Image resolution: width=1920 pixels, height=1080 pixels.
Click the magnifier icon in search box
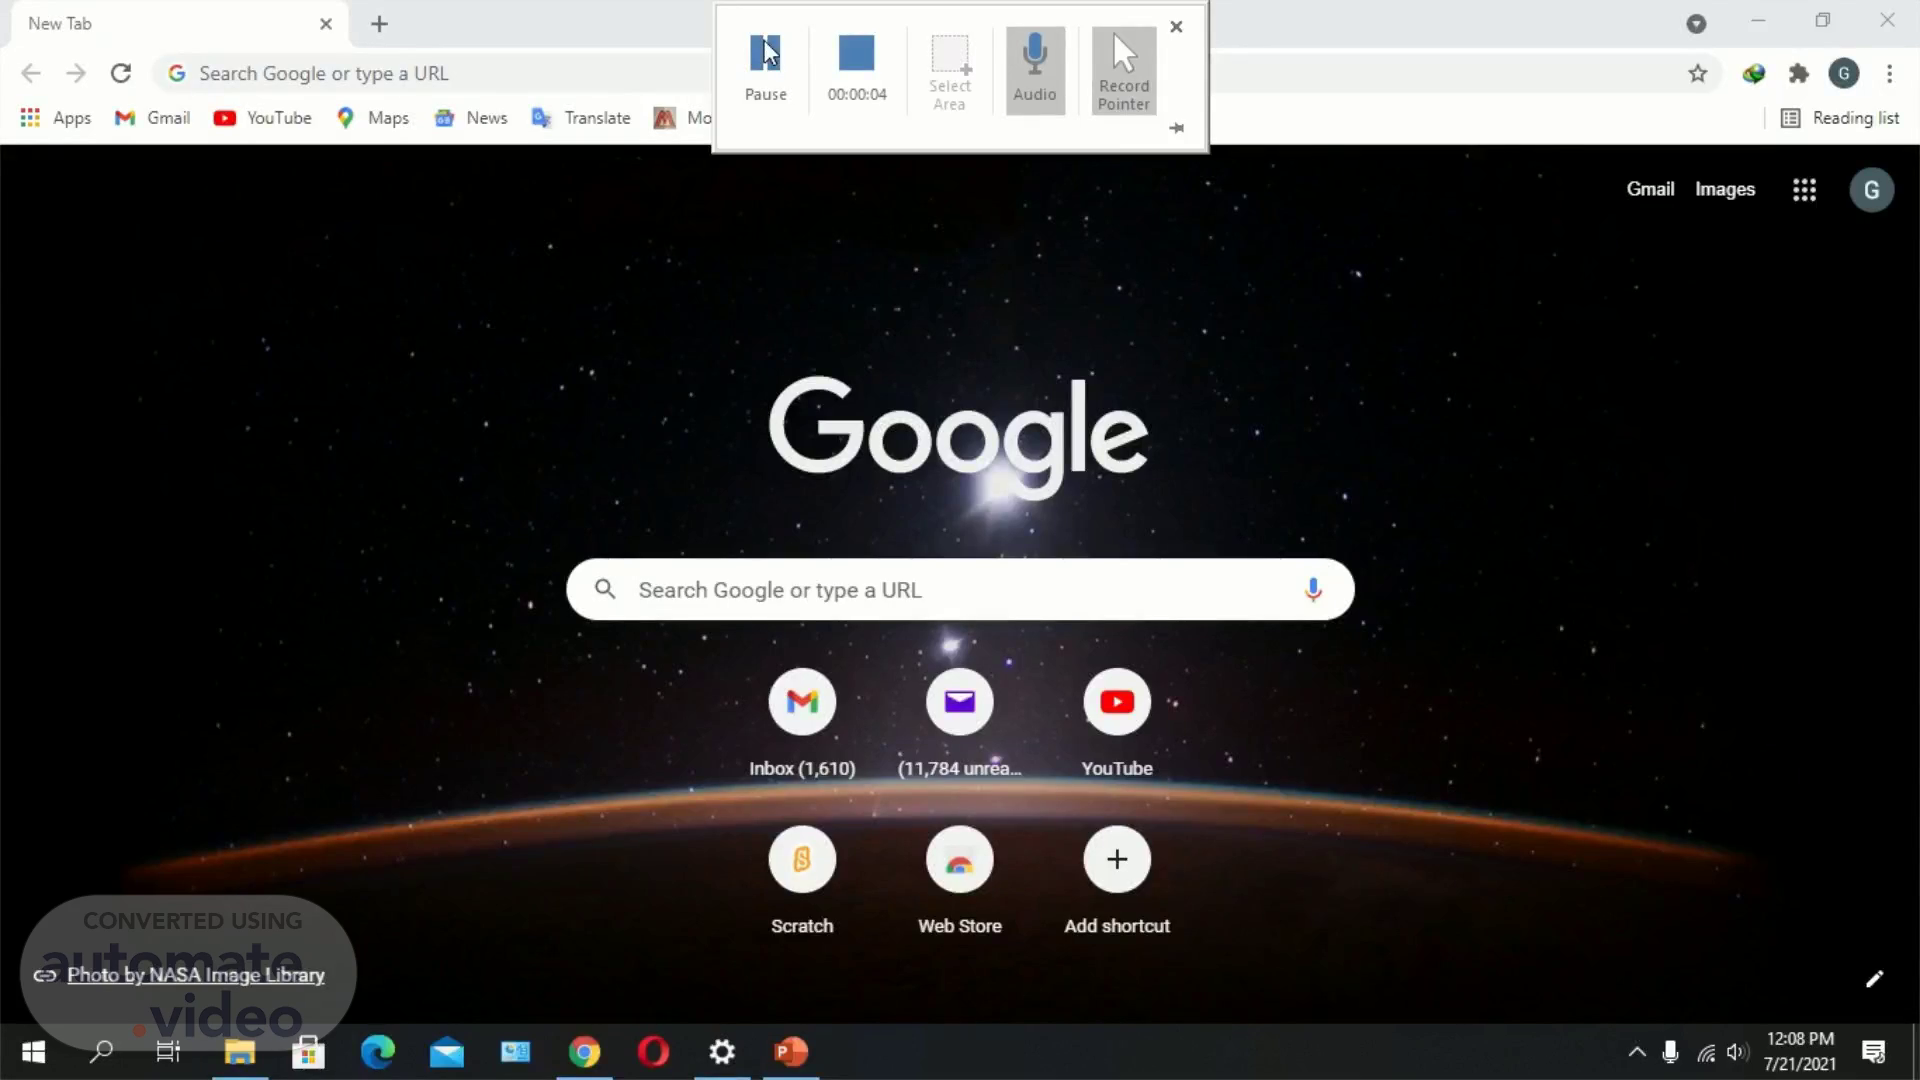point(605,589)
